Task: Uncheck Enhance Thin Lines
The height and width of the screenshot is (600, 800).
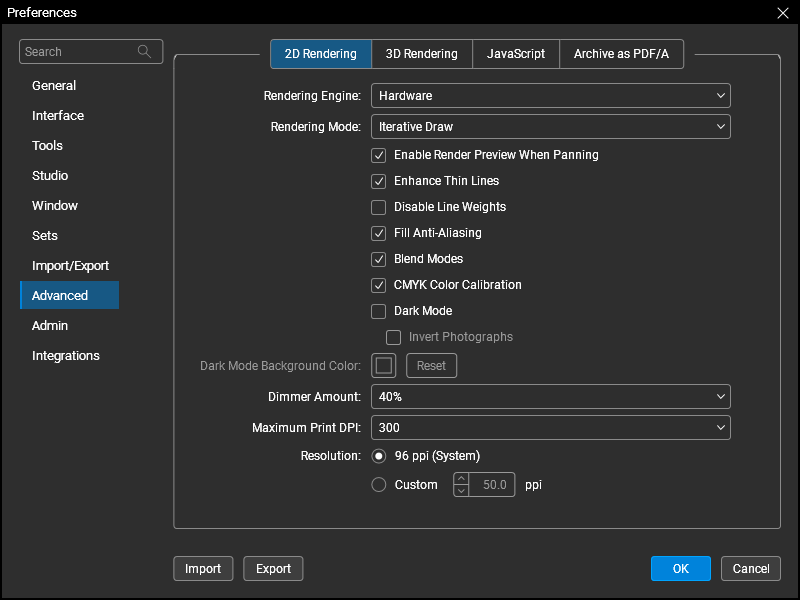Action: point(379,181)
